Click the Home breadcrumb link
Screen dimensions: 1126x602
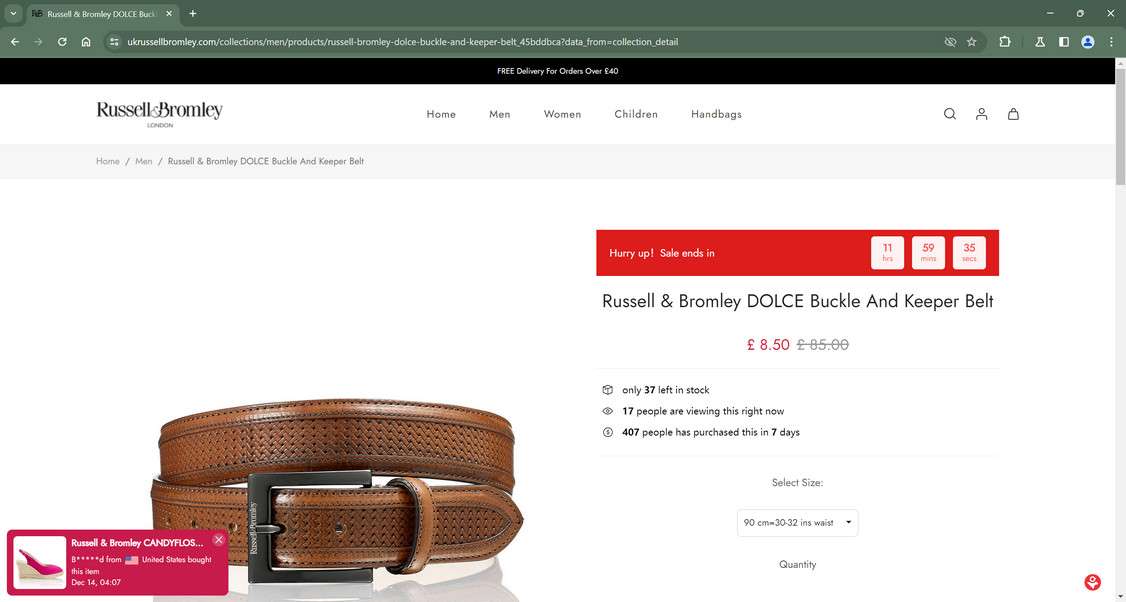(108, 162)
